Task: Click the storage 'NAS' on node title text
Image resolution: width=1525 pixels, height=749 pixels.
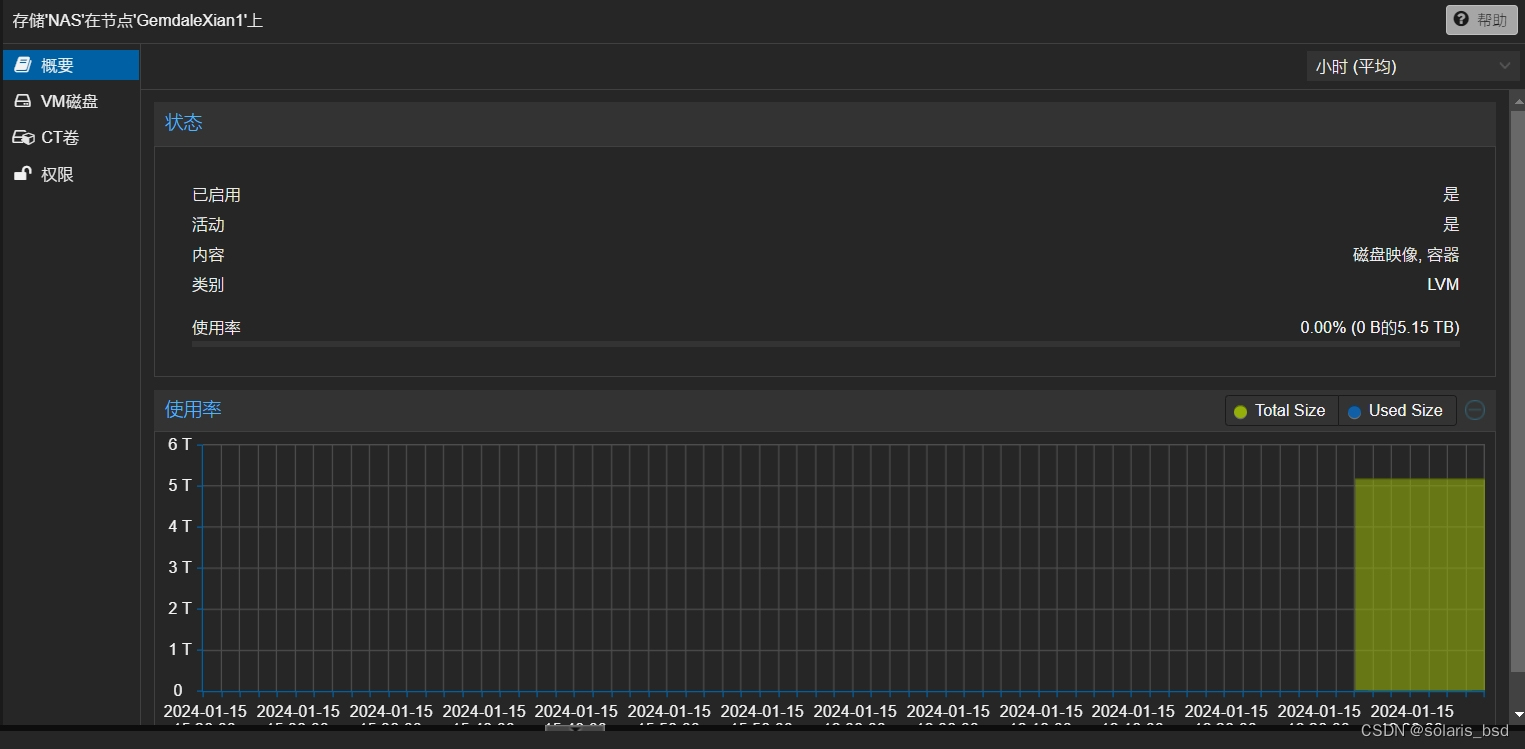Action: (138, 20)
